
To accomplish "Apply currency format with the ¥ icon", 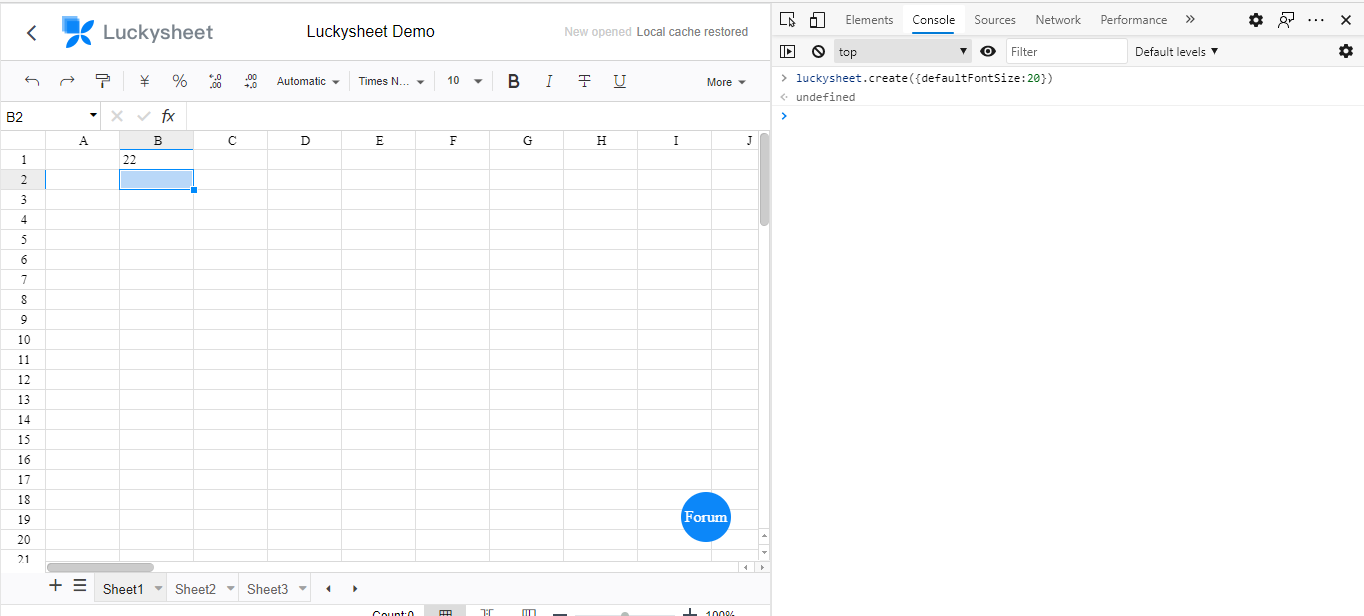I will (x=144, y=82).
